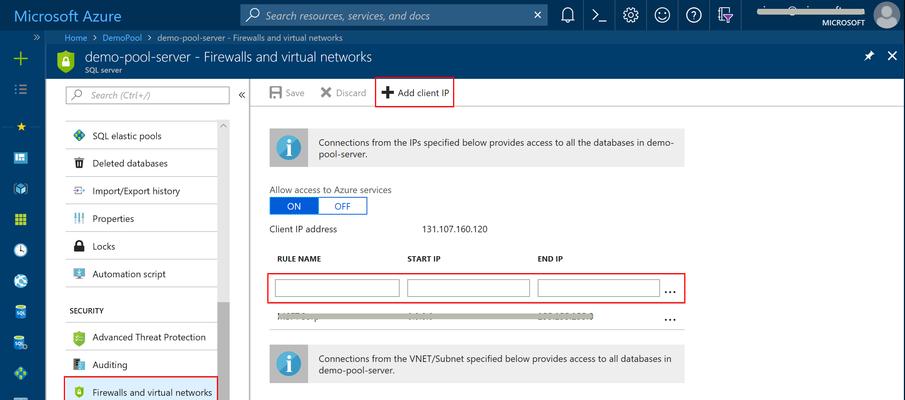
Task: Click the Discard button
Action: click(x=343, y=93)
